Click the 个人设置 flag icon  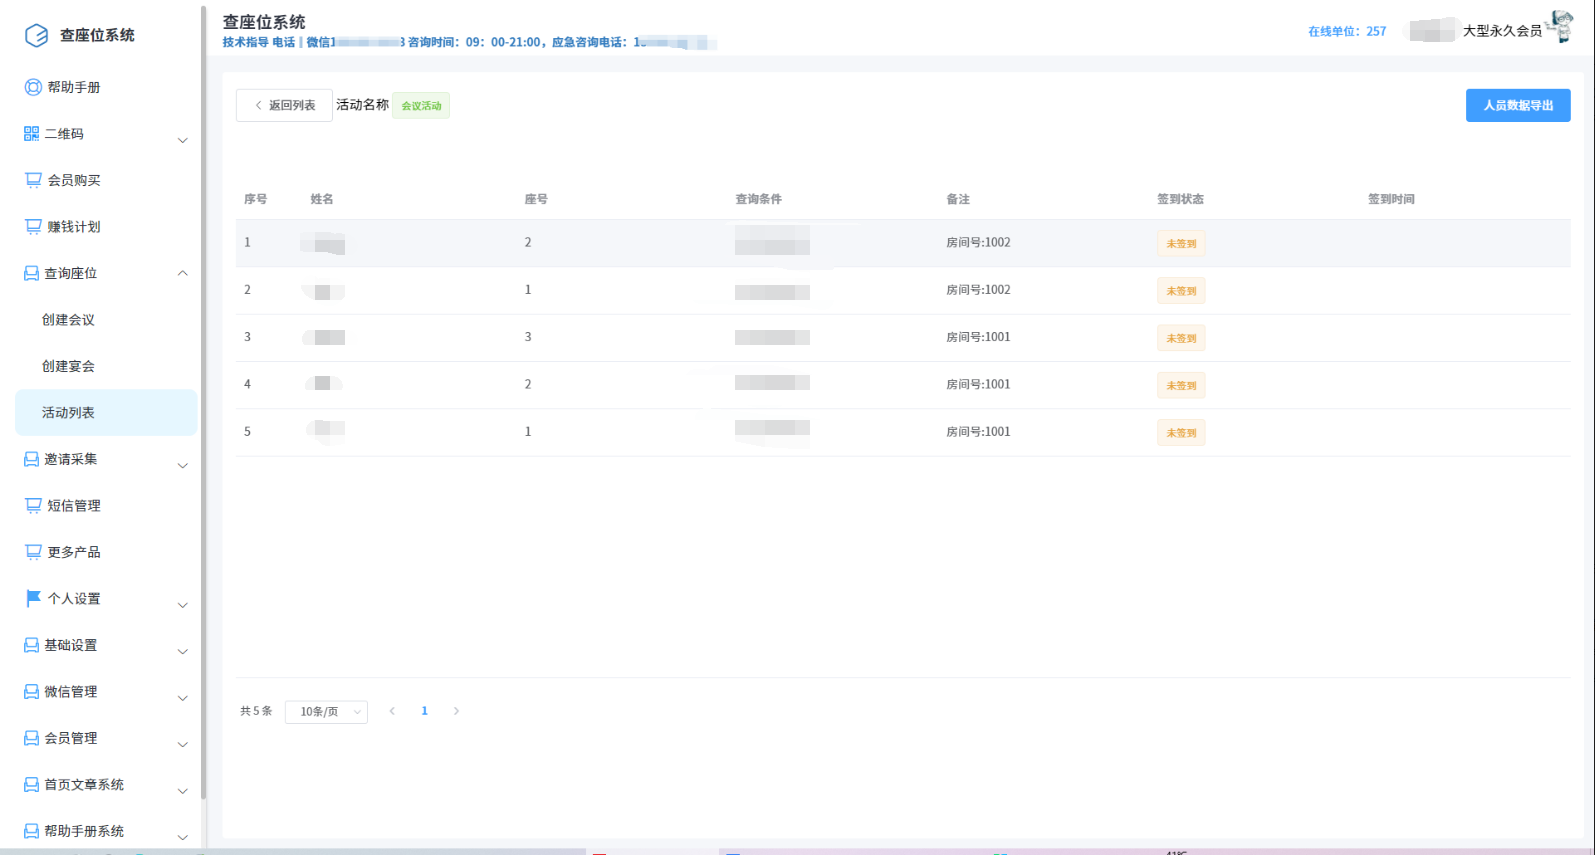point(33,598)
